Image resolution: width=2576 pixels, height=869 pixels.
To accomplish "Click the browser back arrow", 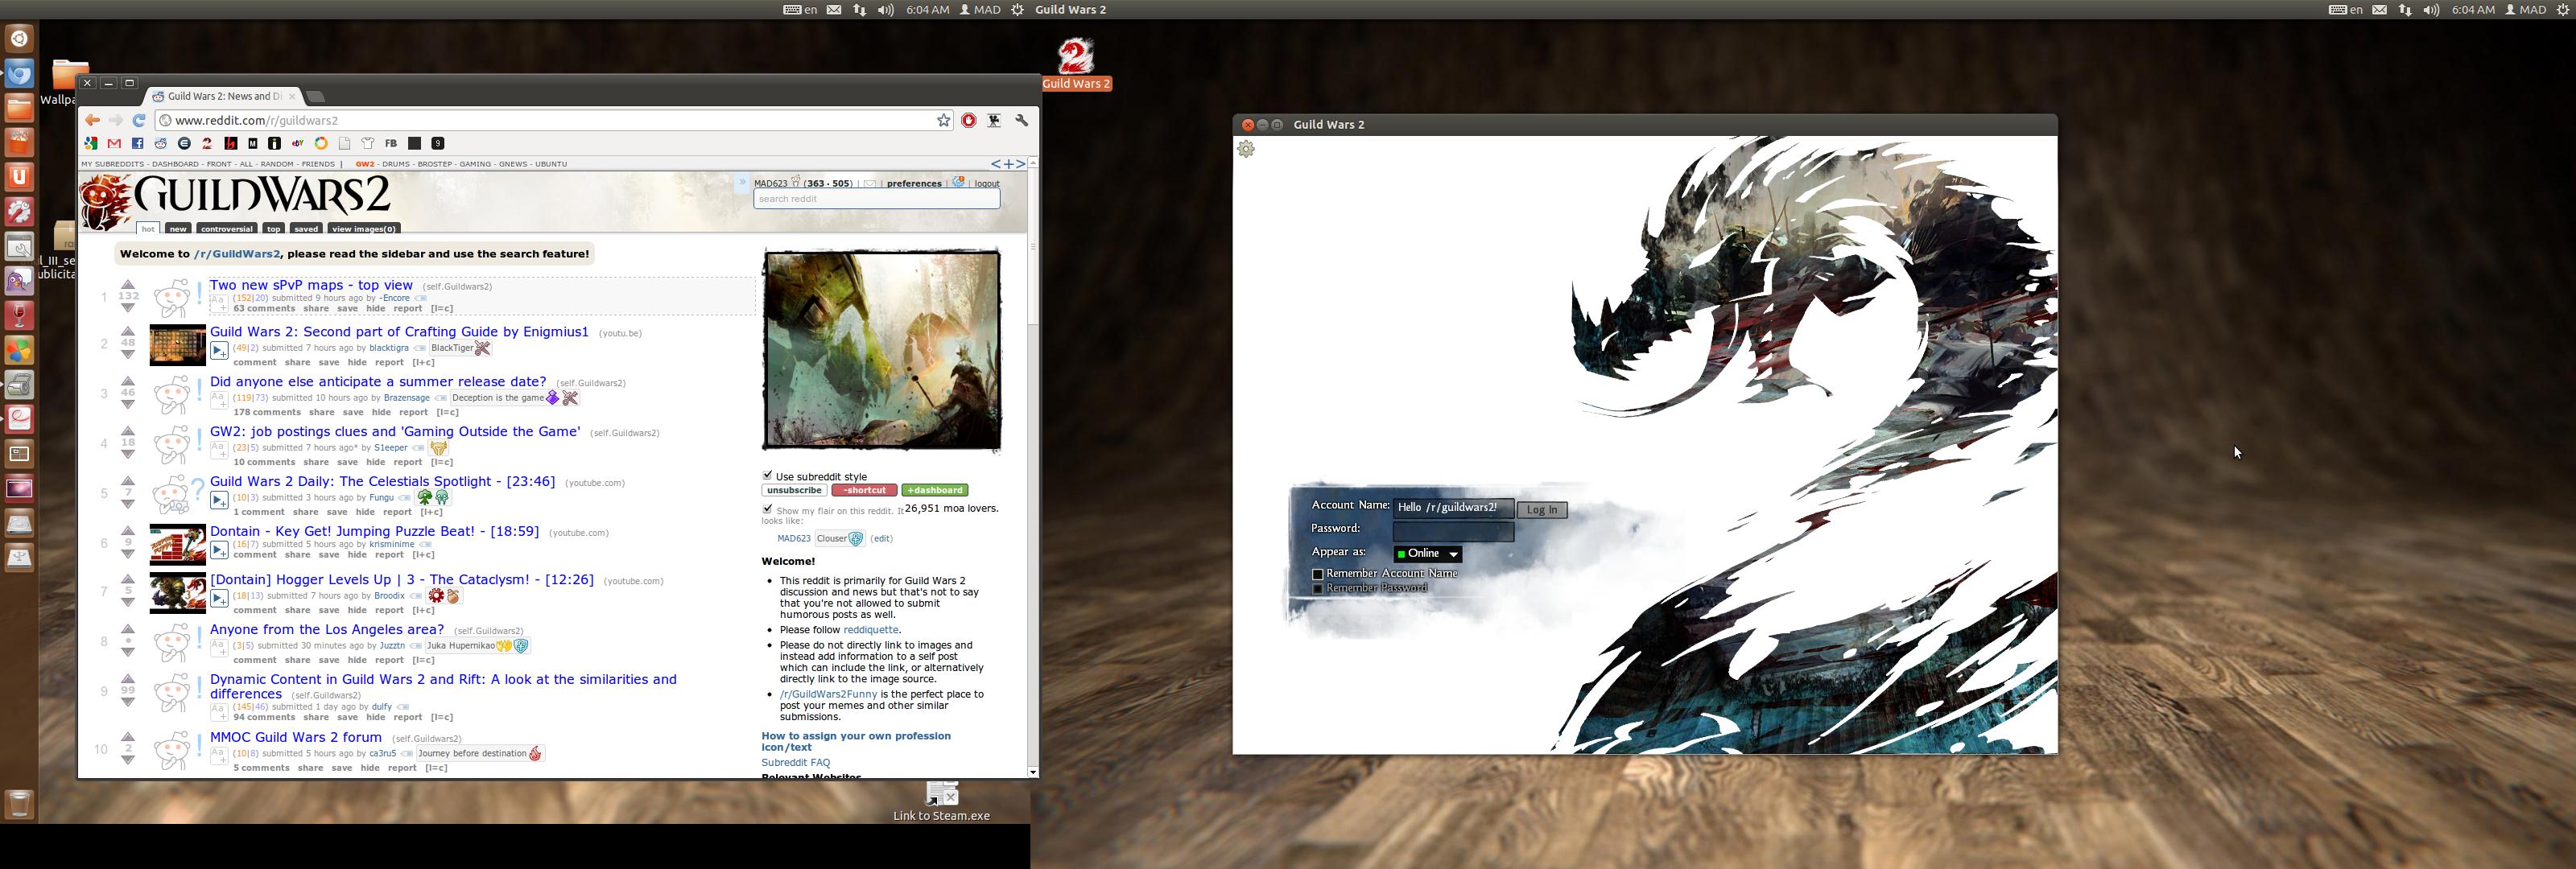I will tap(92, 120).
